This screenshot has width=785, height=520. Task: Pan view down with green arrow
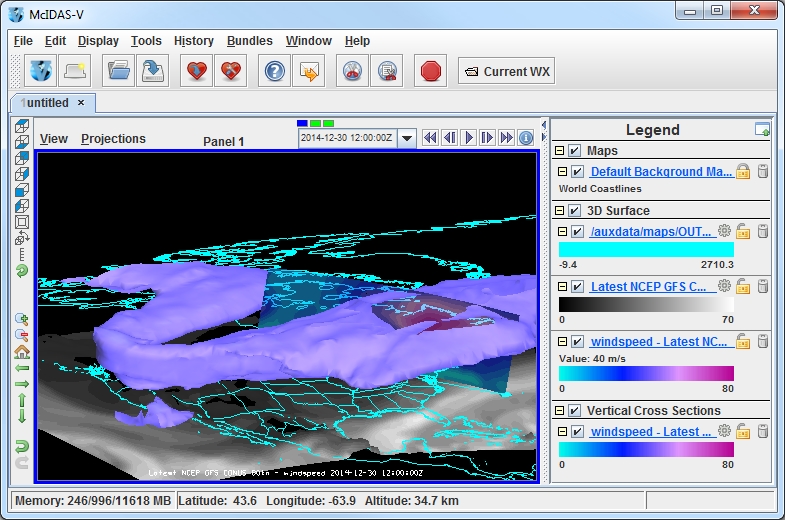click(22, 416)
